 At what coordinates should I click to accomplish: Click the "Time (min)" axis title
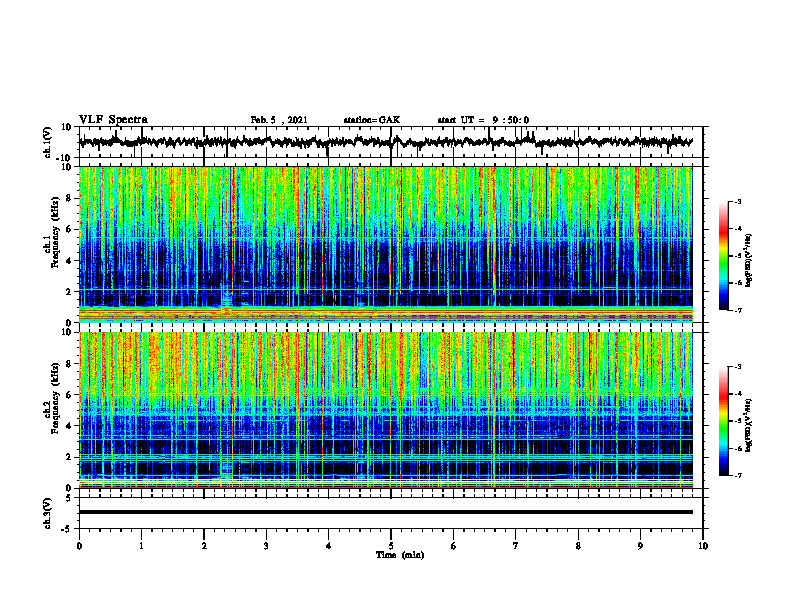400,555
